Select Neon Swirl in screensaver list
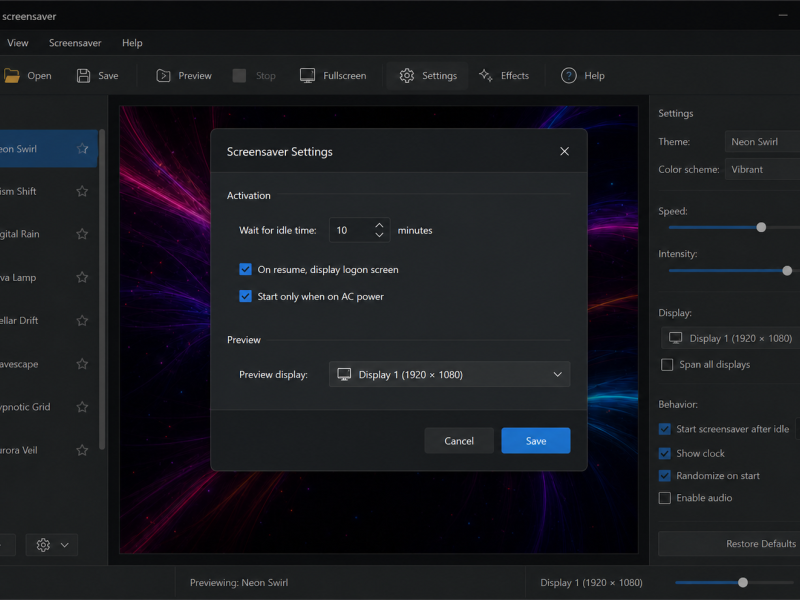 [48, 148]
